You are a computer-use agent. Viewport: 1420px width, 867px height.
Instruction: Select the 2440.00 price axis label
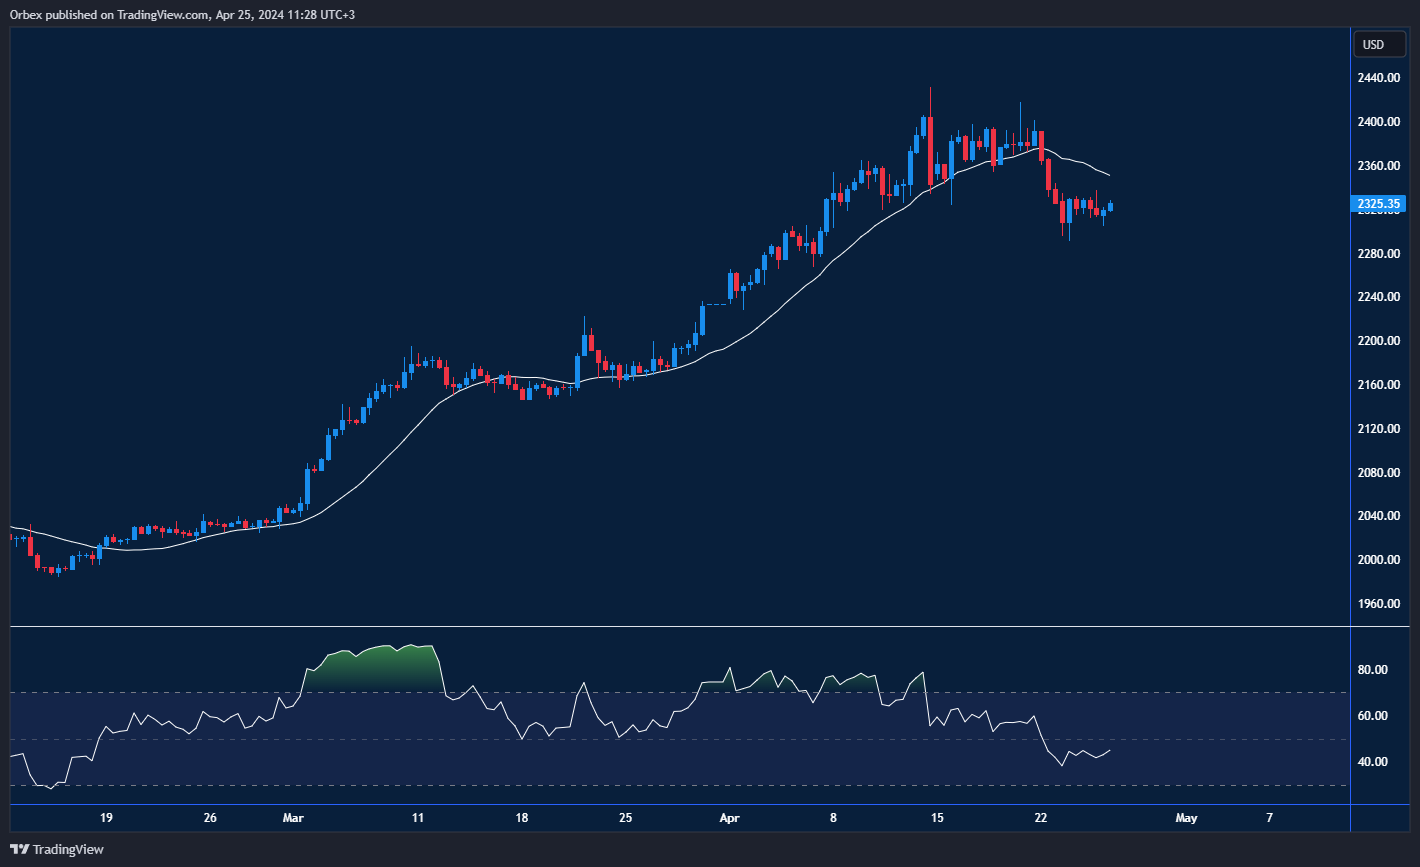pyautogui.click(x=1377, y=78)
